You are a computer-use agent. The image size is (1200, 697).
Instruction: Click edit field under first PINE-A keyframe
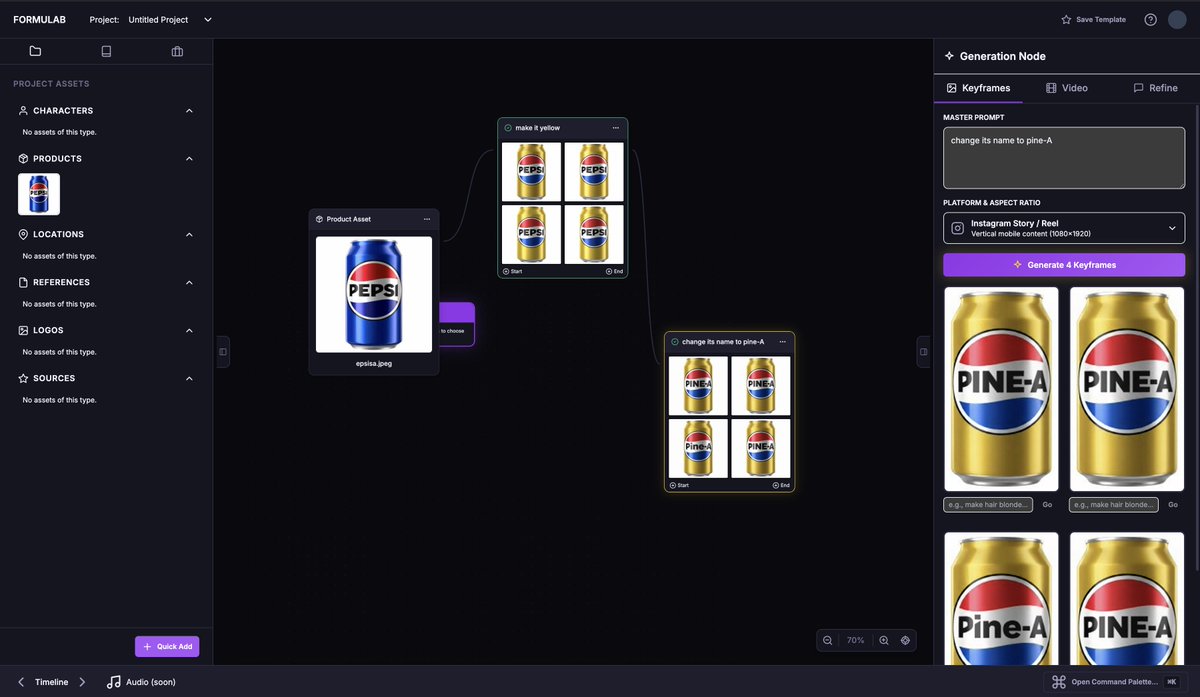[x=988, y=505]
